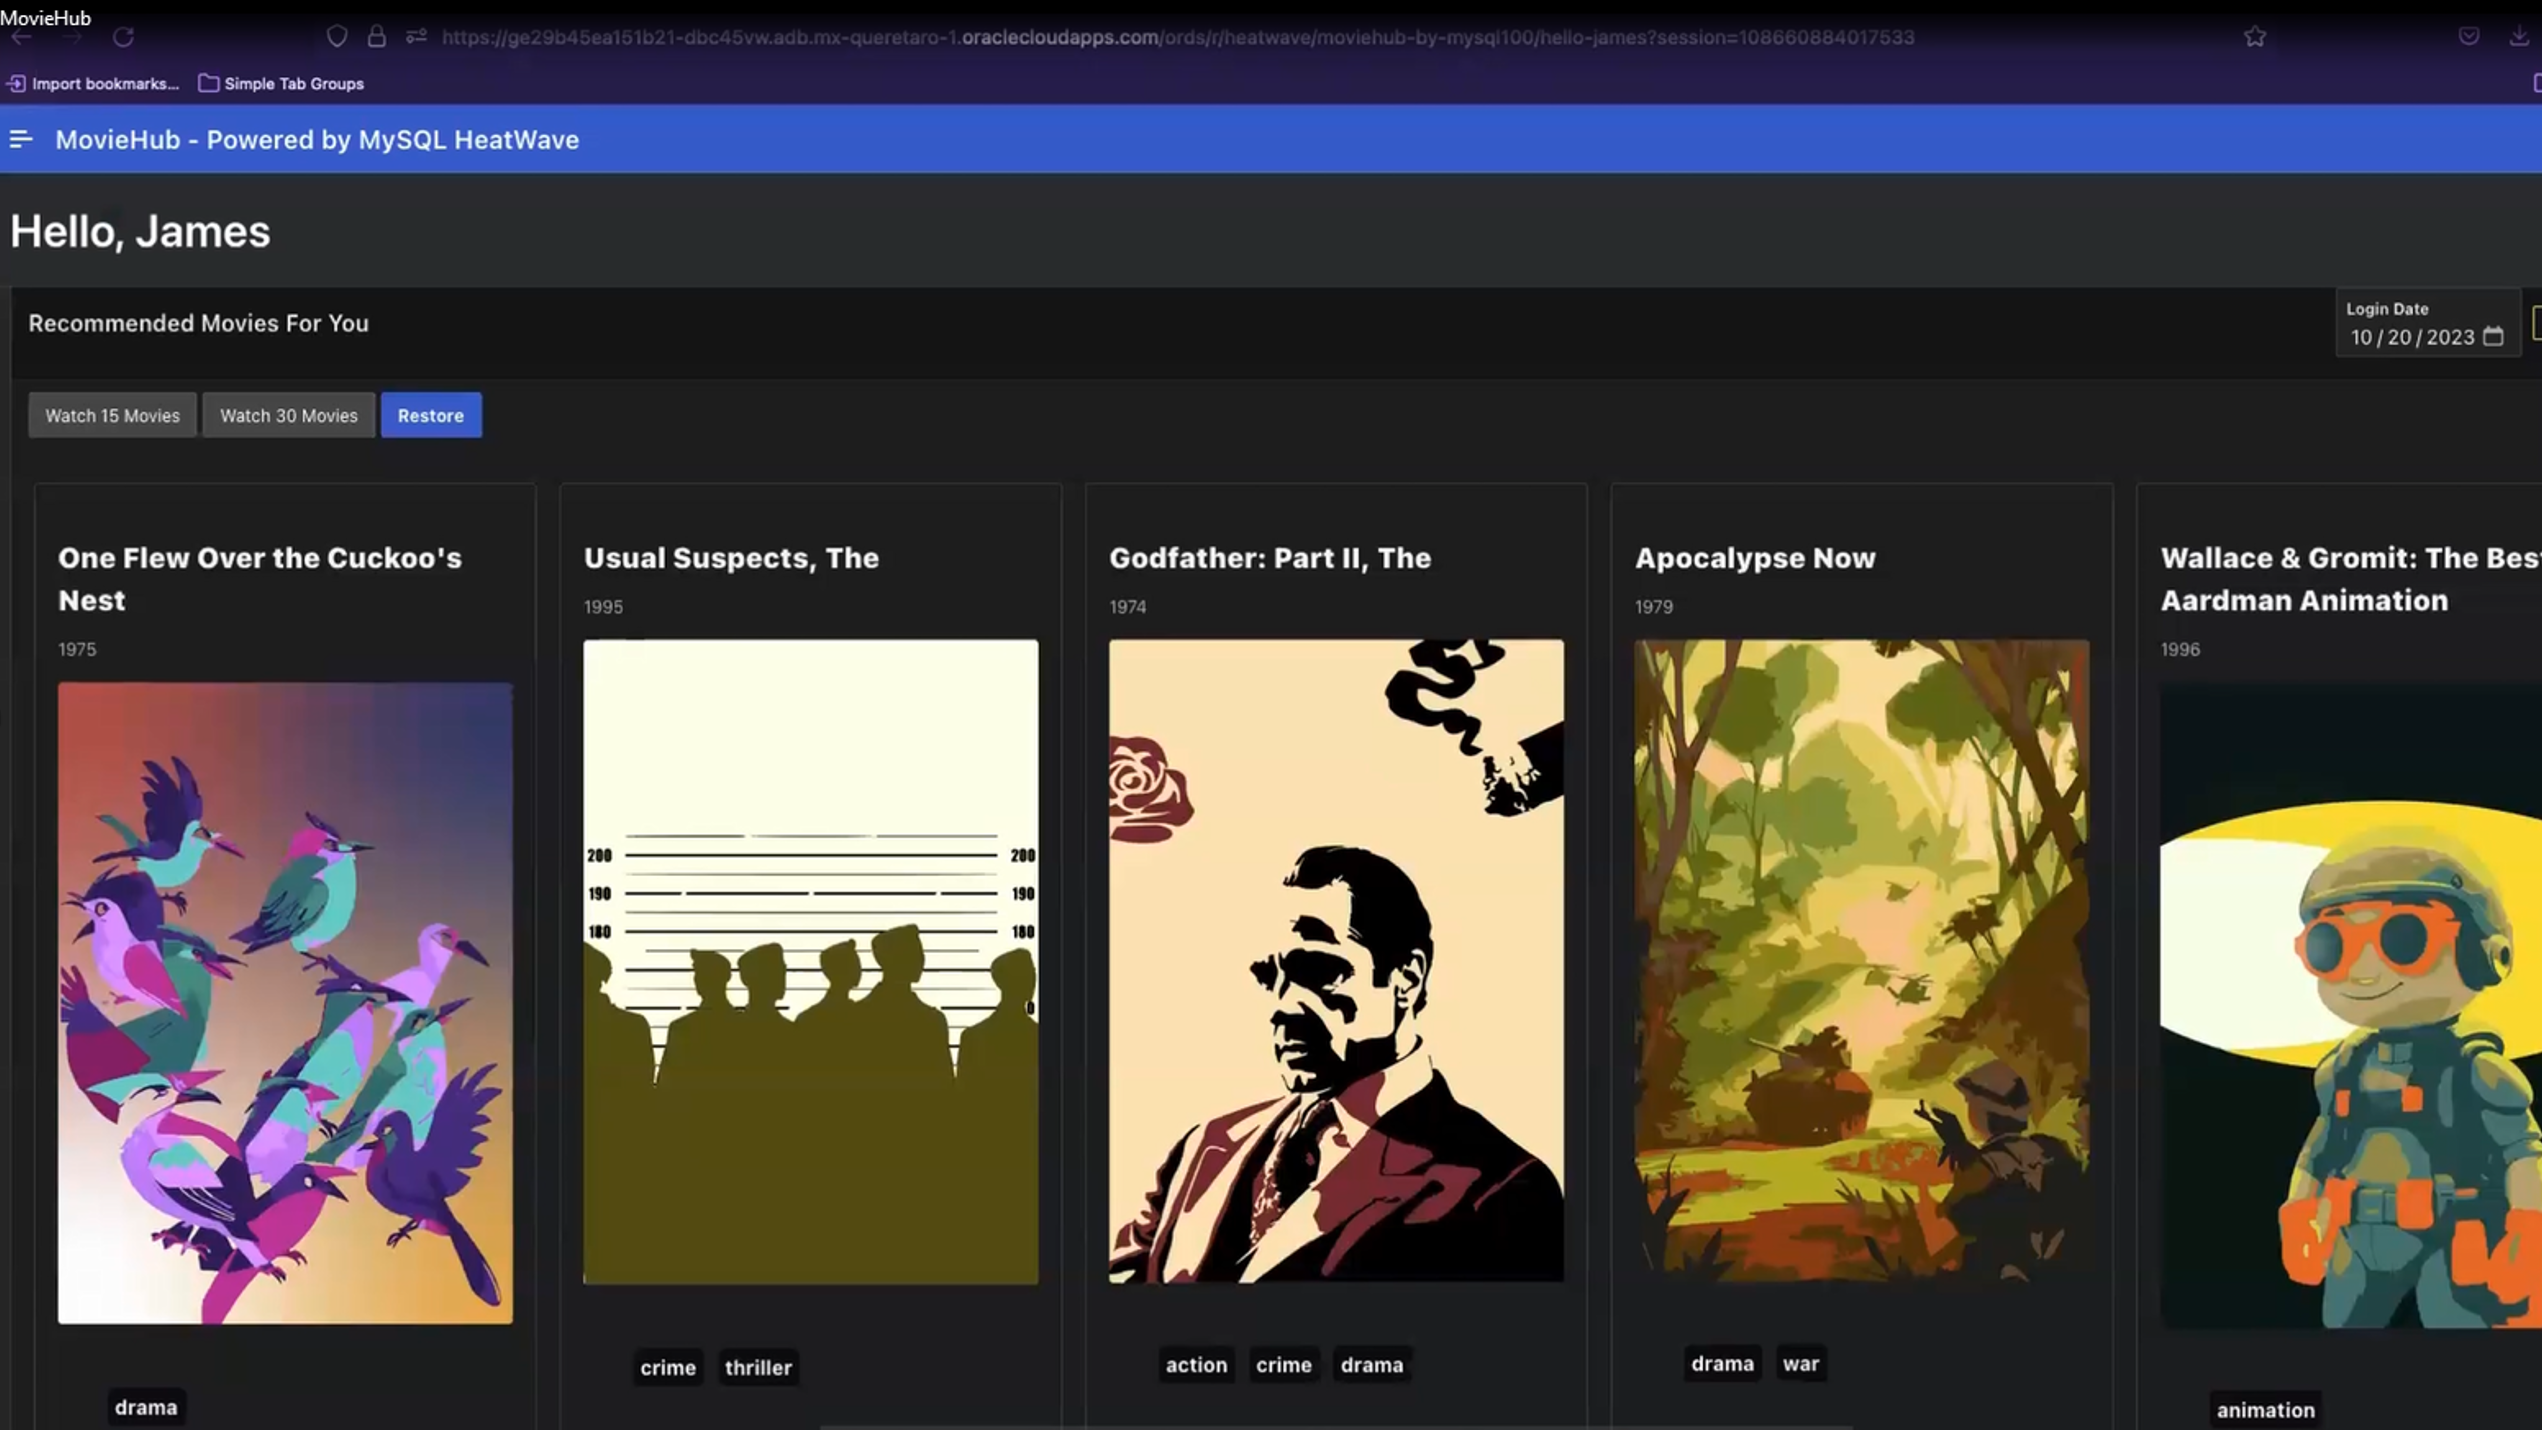Screen dimensions: 2542x1430
Task: Reload the MovieHub page
Action: [x=124, y=36]
